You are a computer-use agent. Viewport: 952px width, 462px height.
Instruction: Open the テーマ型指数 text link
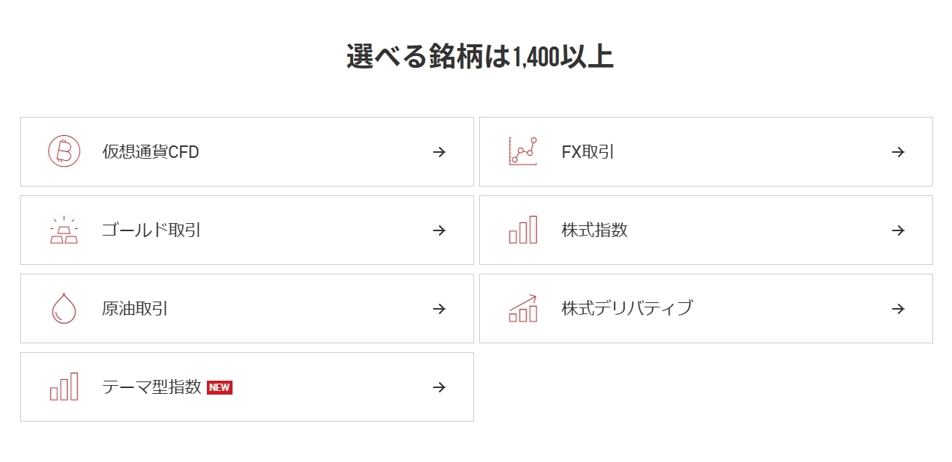point(151,387)
